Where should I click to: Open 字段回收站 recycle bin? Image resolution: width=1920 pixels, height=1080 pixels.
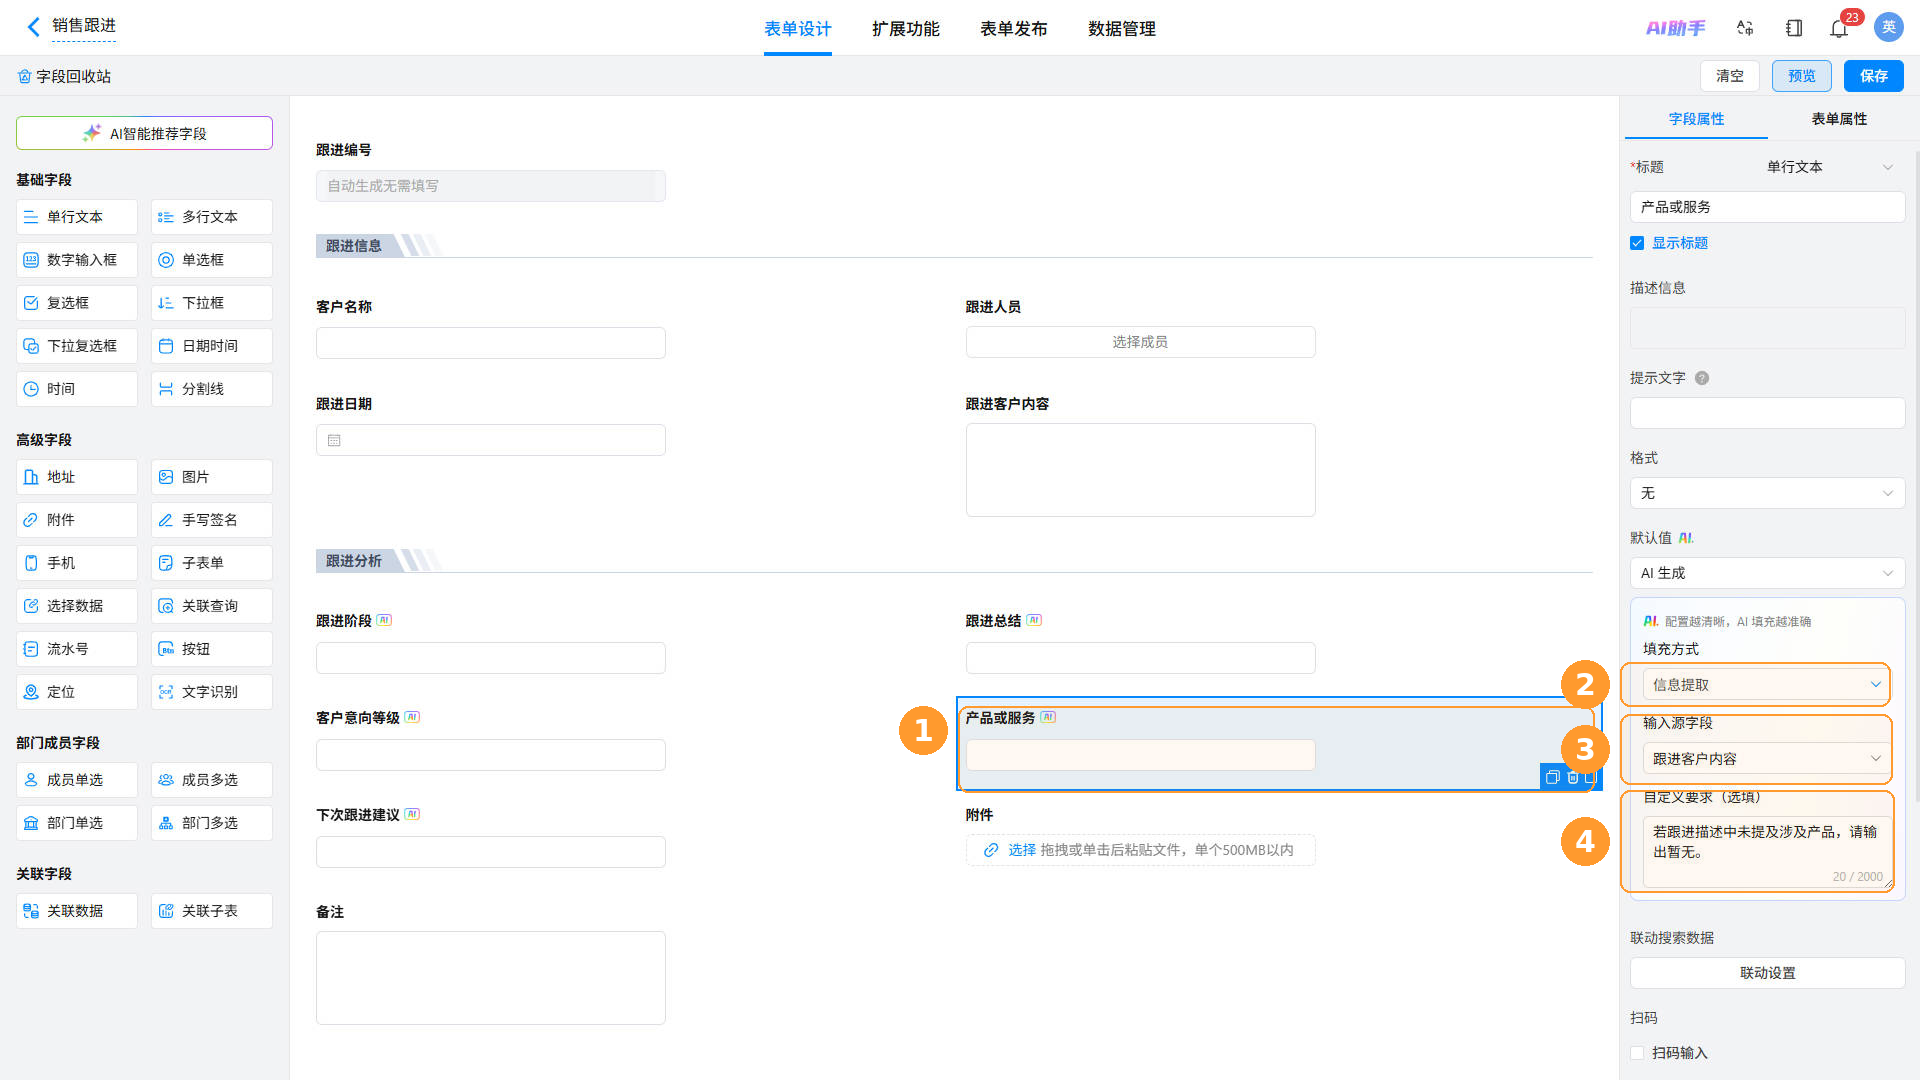[x=64, y=76]
